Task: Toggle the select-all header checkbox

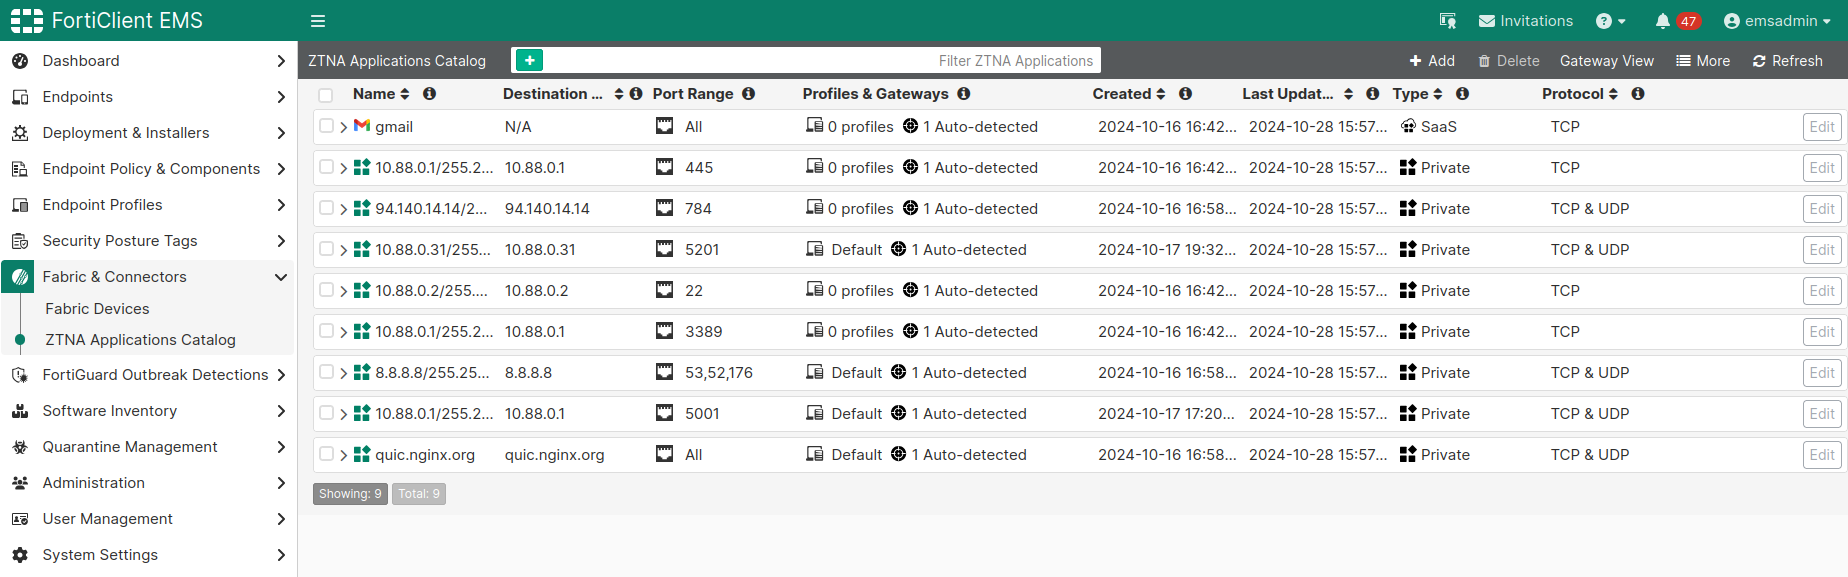Action: [x=326, y=95]
